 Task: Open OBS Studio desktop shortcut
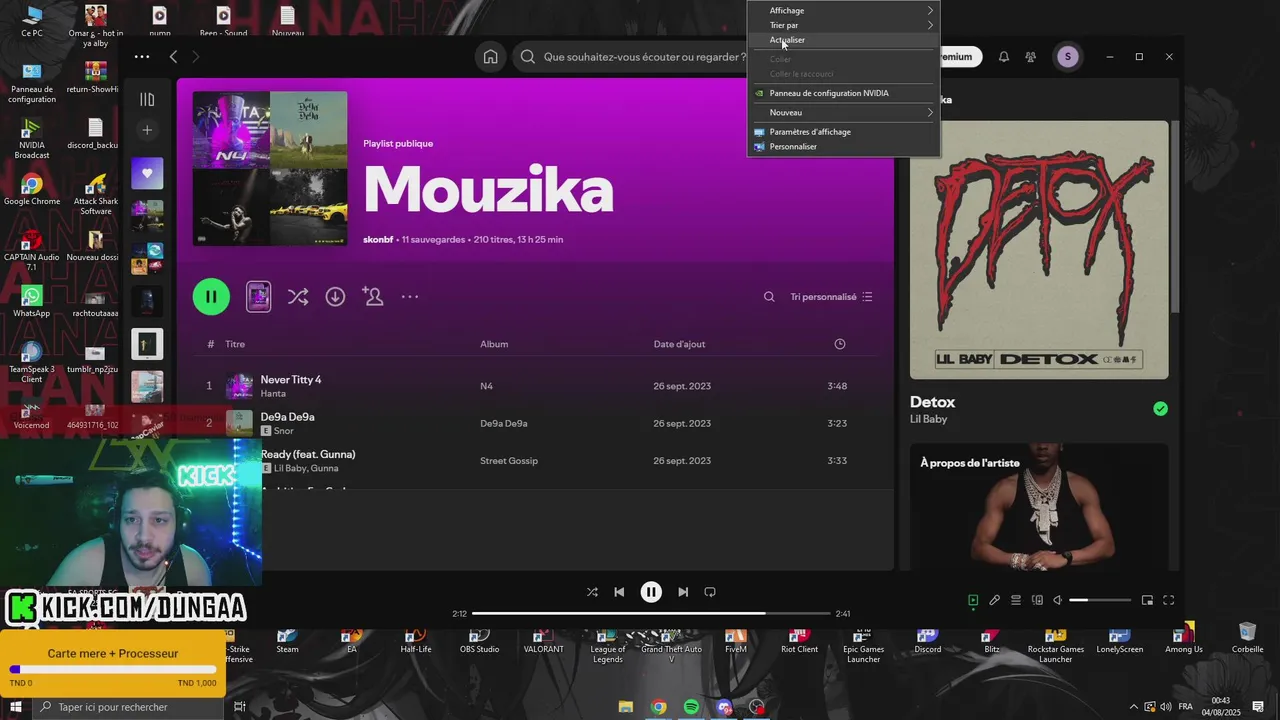(479, 641)
